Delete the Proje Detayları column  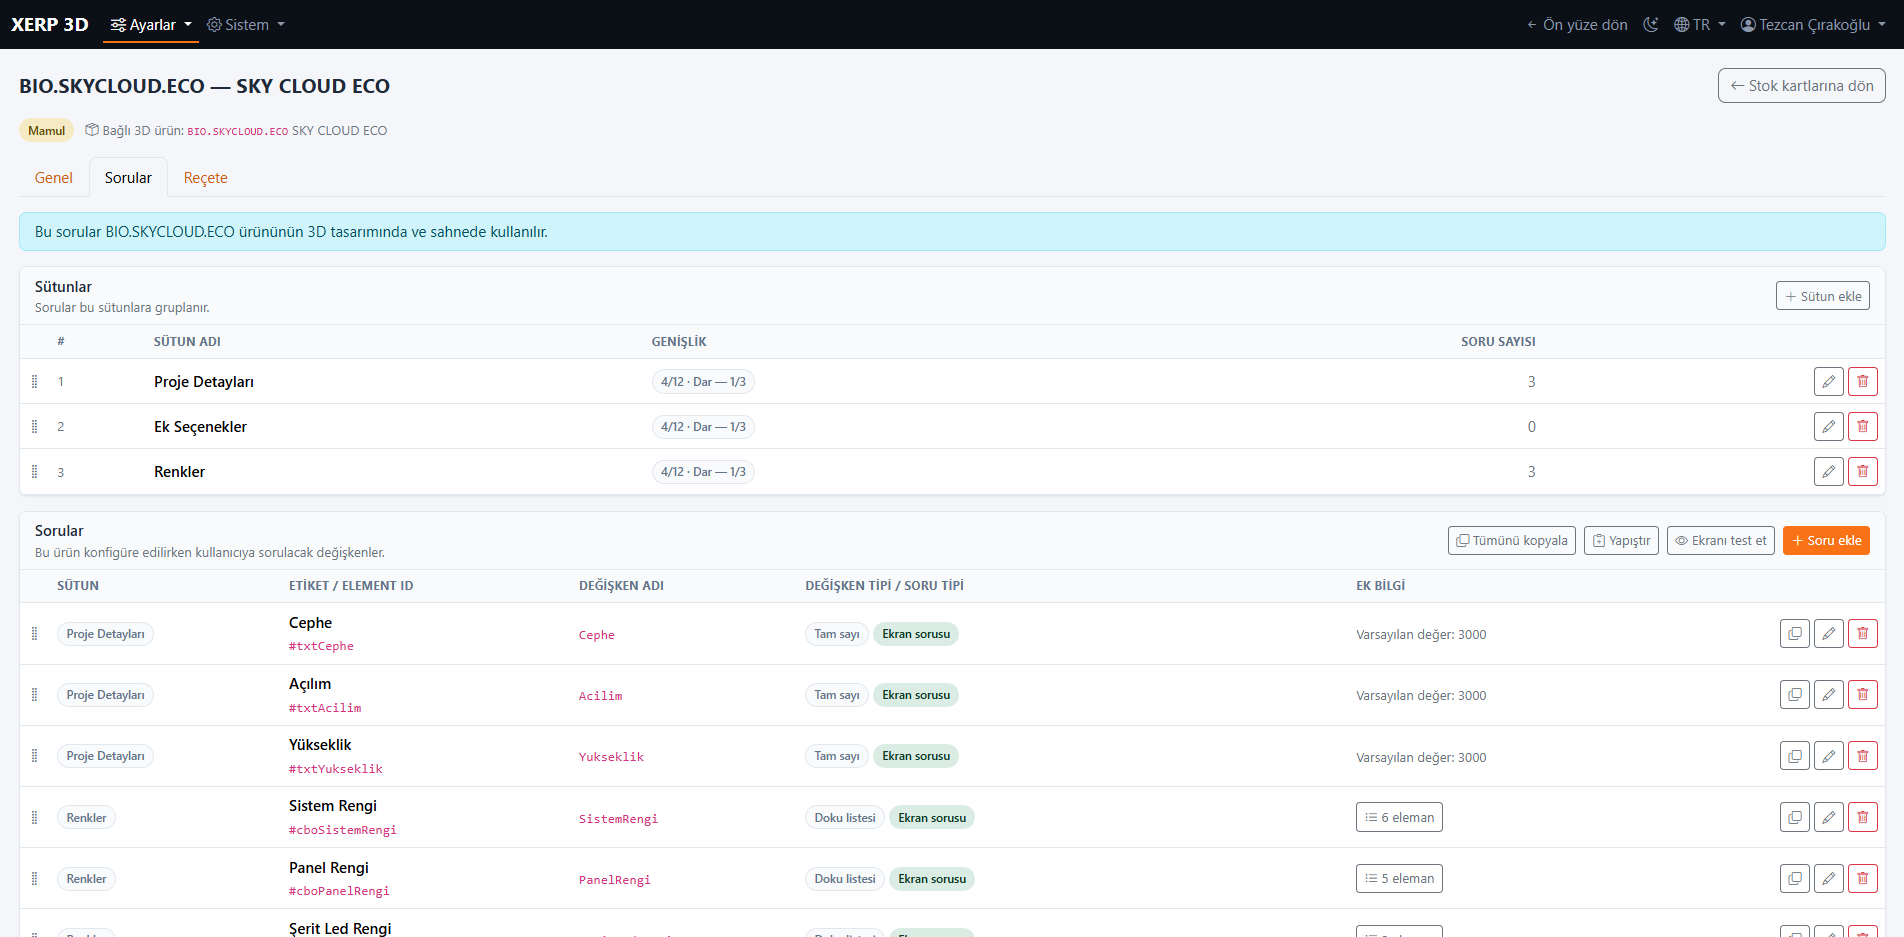coord(1862,381)
